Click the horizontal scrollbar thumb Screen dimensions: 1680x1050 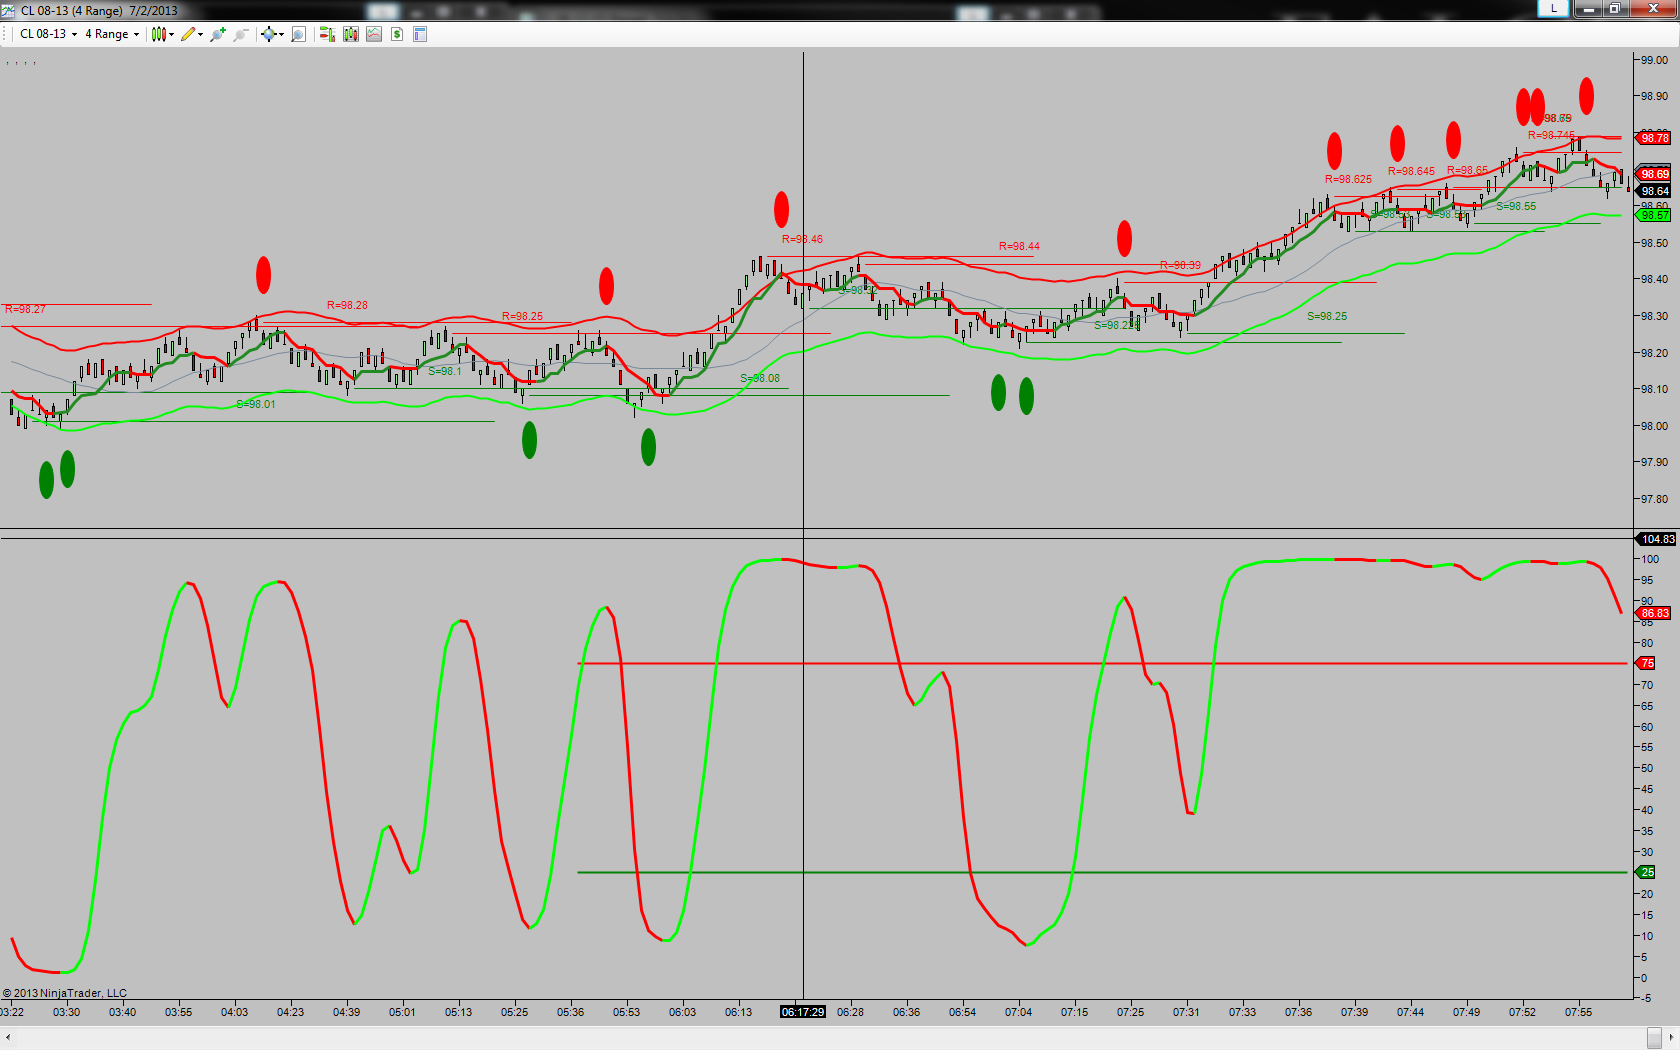pyautogui.click(x=1654, y=1038)
